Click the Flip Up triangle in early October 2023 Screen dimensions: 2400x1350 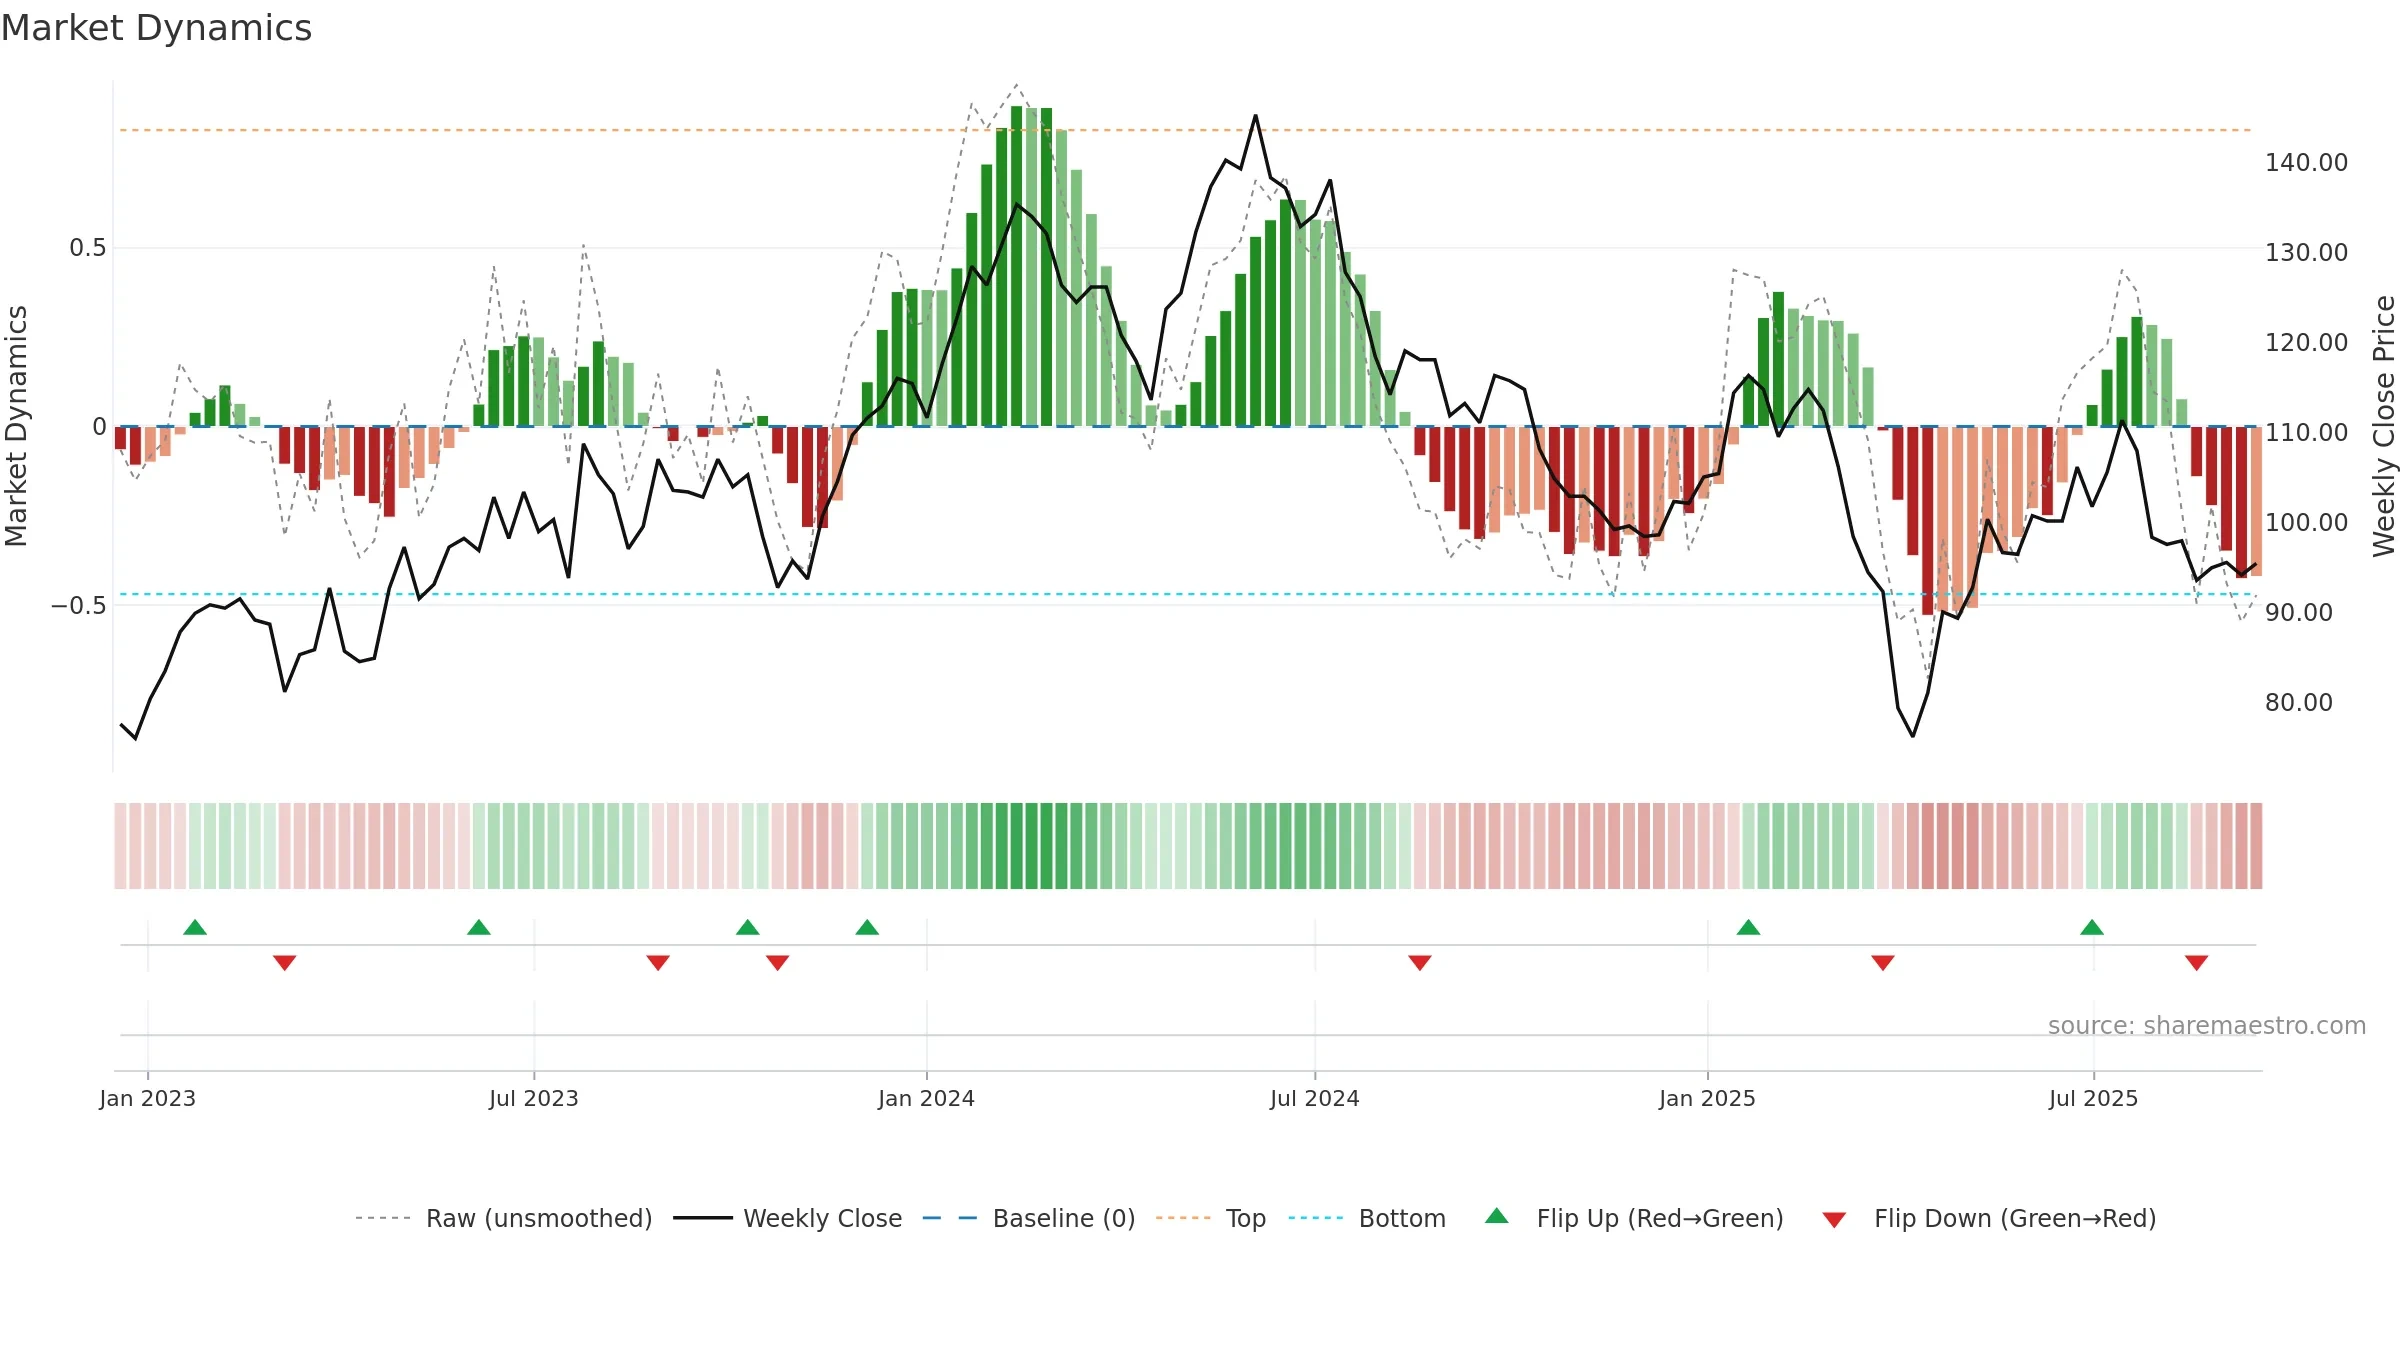point(748,927)
